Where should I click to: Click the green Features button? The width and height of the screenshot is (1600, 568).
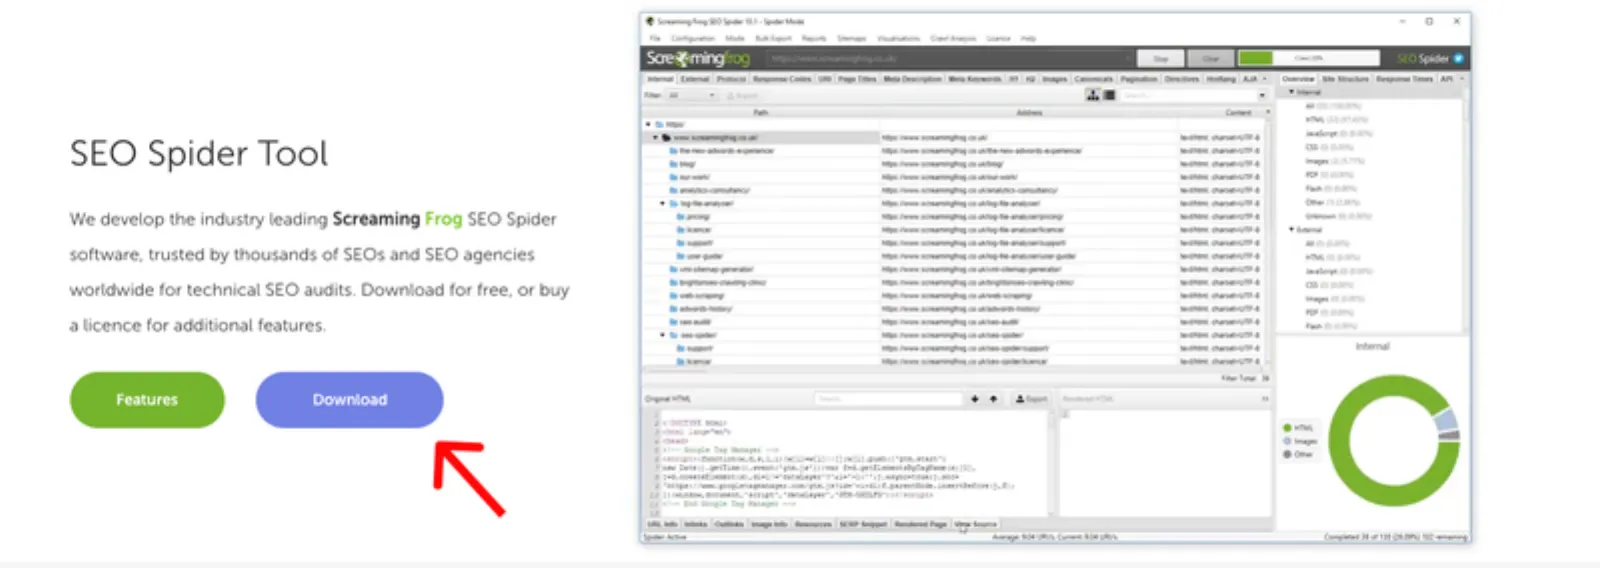coord(147,400)
